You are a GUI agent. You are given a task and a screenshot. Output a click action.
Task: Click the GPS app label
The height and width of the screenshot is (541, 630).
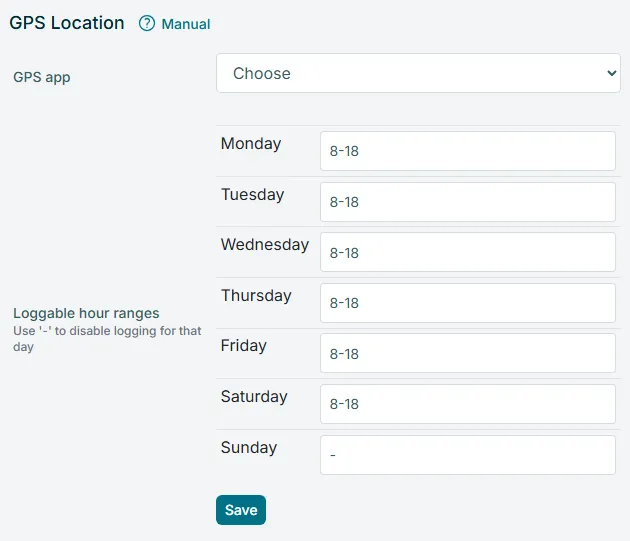(42, 77)
